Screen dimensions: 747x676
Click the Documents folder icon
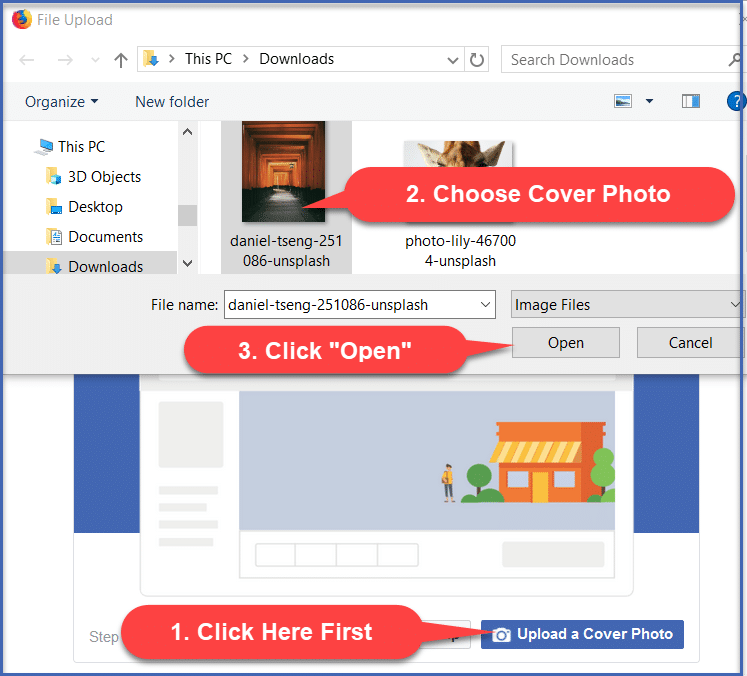point(54,236)
